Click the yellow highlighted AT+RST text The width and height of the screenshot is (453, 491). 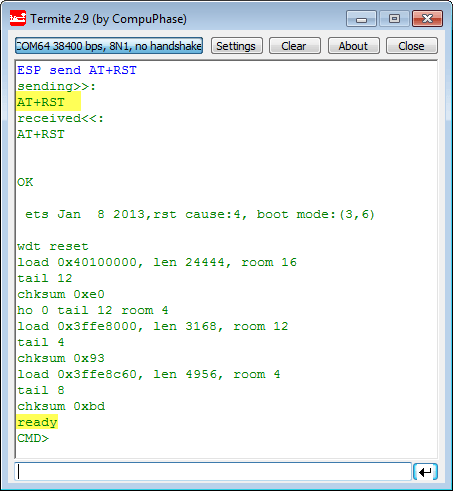41,102
